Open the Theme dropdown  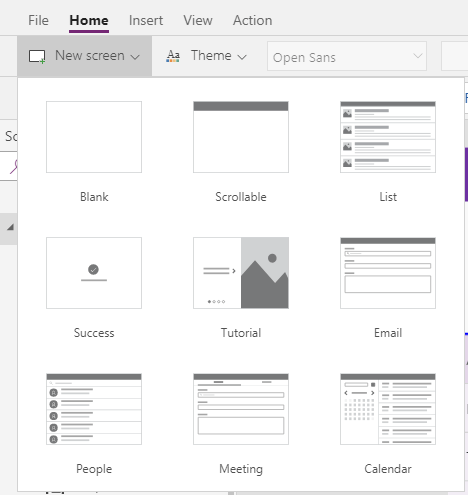coord(206,56)
